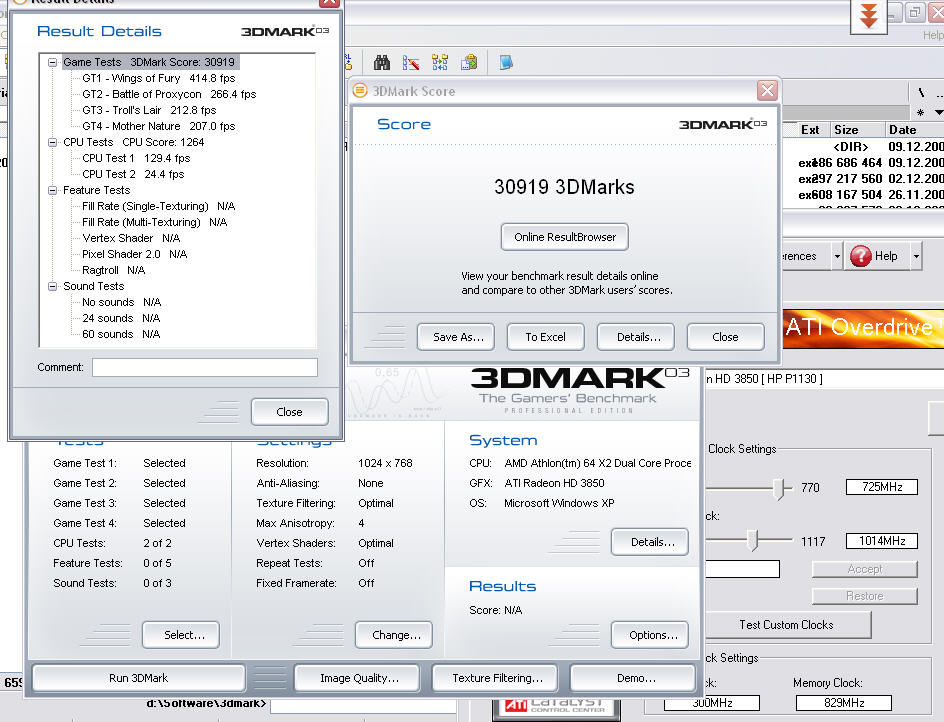Adjust the memory clock slider at 1117
The image size is (944, 722).
coord(753,540)
